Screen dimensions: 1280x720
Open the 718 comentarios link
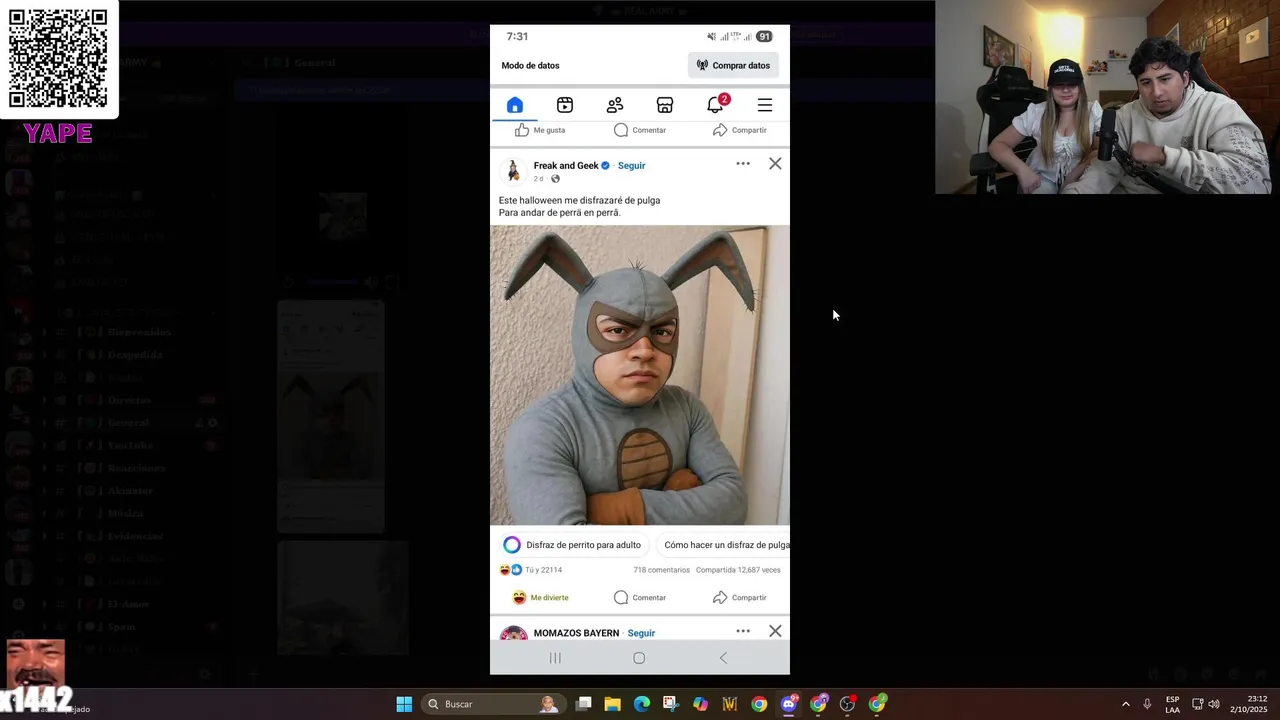(661, 570)
